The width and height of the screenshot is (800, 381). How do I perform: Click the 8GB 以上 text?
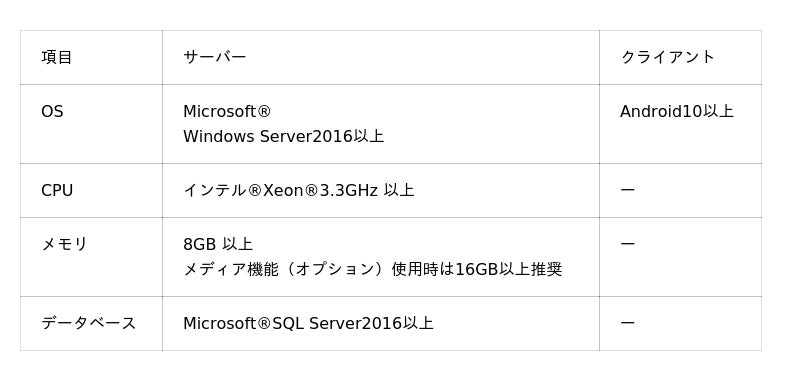point(218,244)
